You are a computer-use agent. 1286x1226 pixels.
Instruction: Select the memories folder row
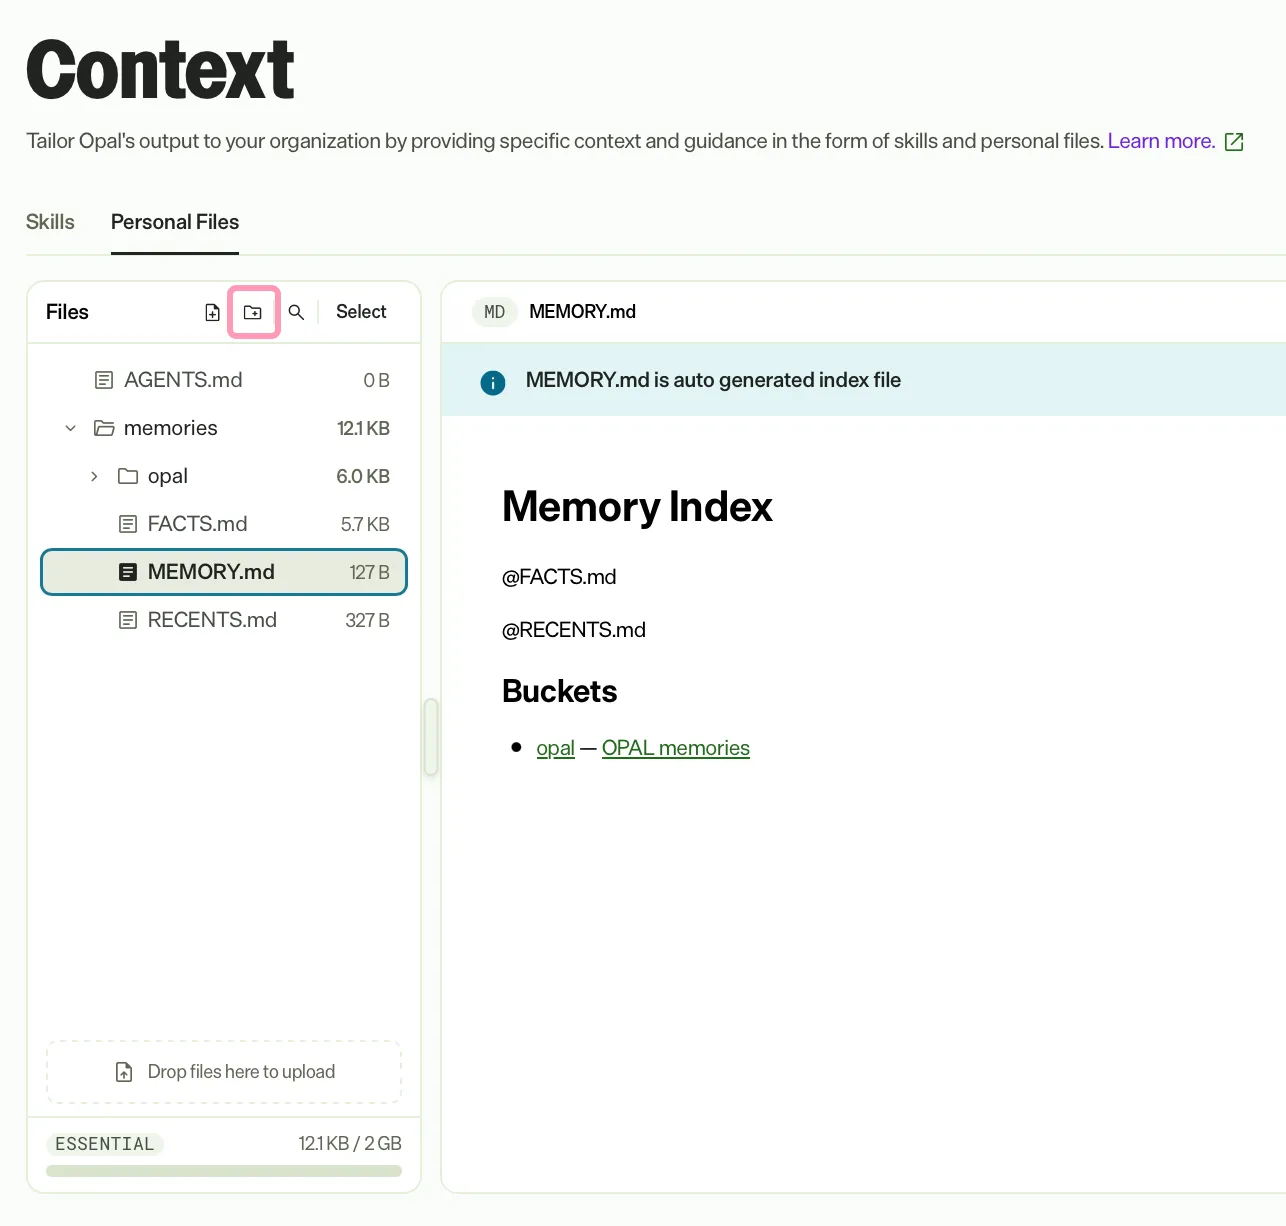coord(224,428)
